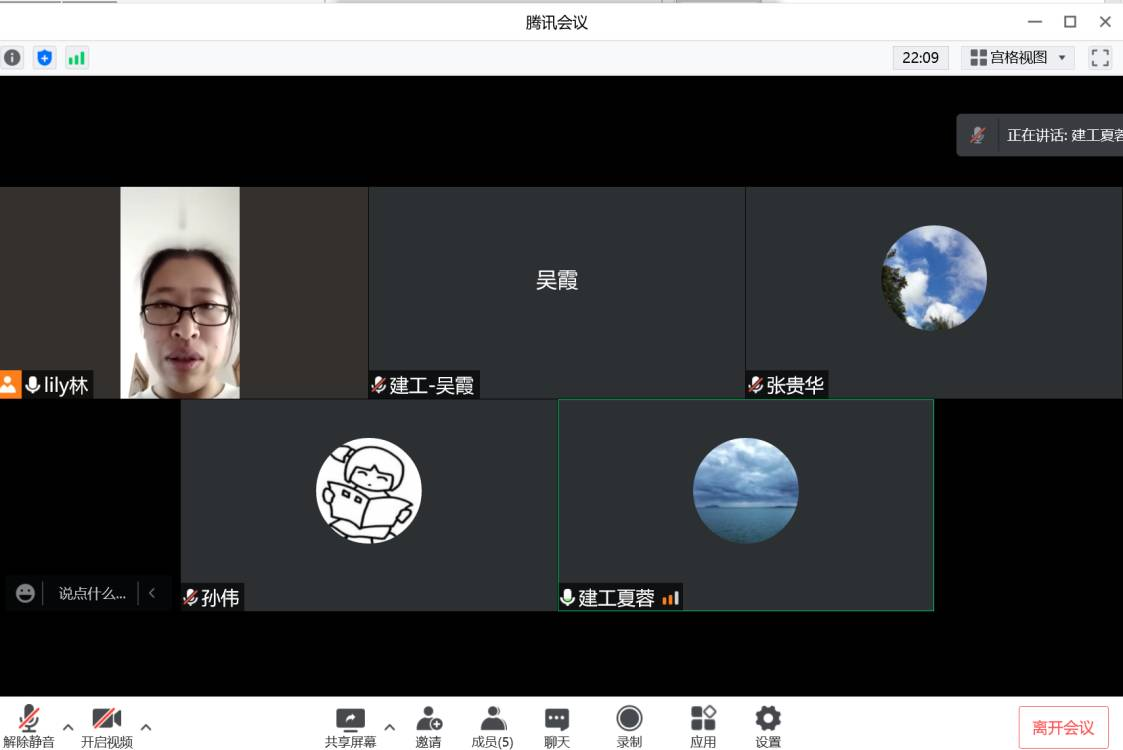Enter full screen mode
The image size is (1123, 750).
pyautogui.click(x=1100, y=58)
